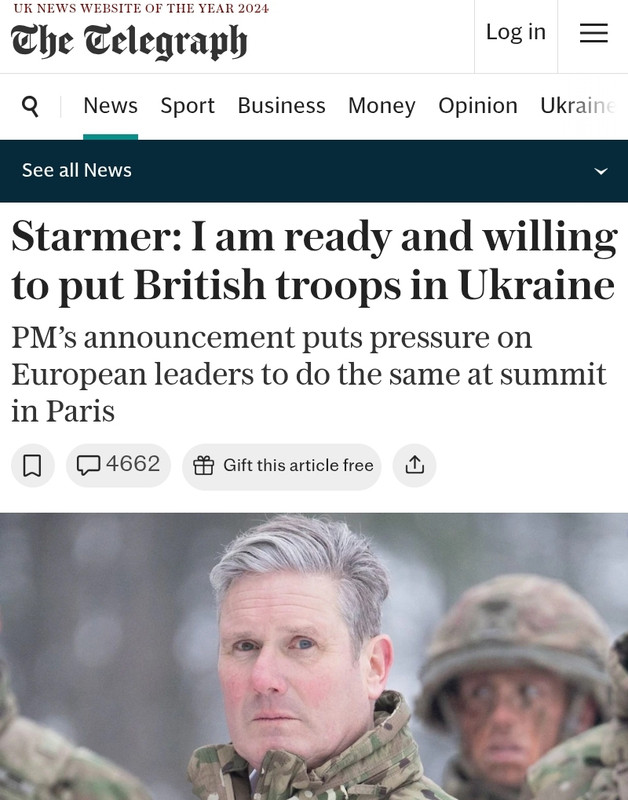Screen dimensions: 628x800
Task: Open the Sport section
Action: point(187,106)
